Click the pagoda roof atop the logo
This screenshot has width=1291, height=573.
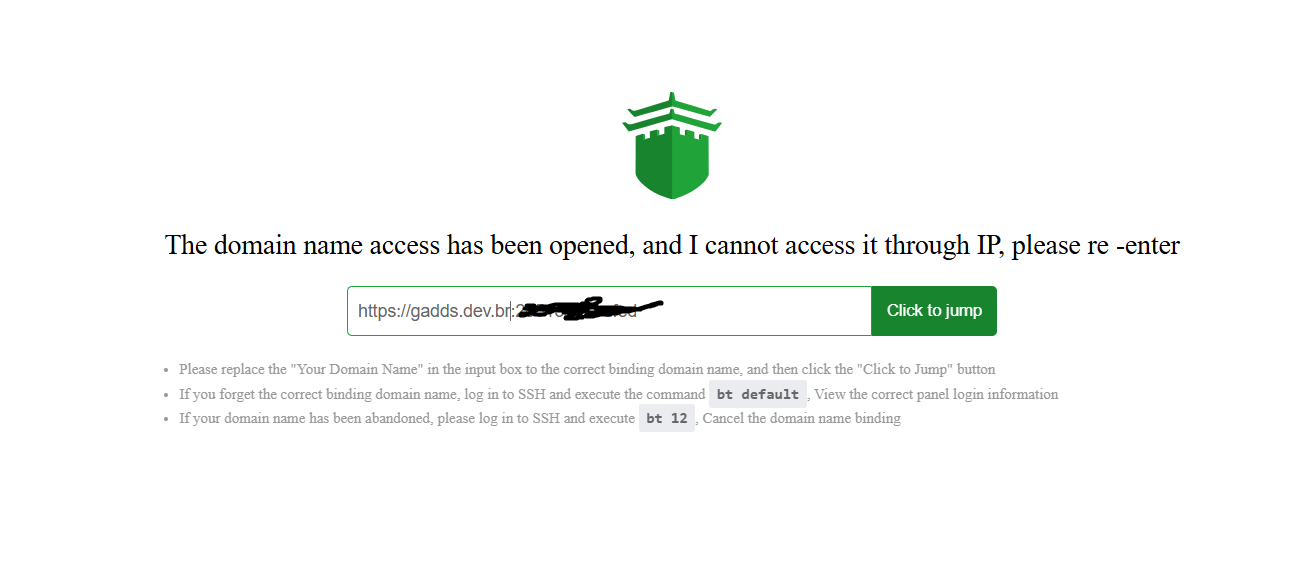click(x=672, y=112)
